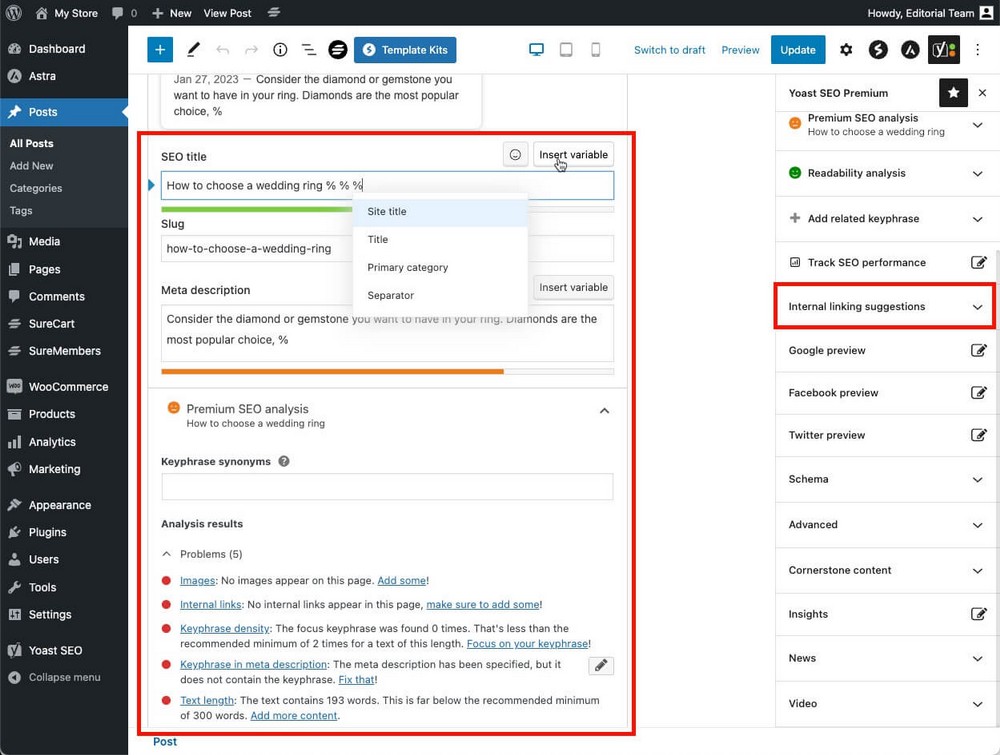
Task: Switch to desktop preview icon
Action: [x=537, y=50]
